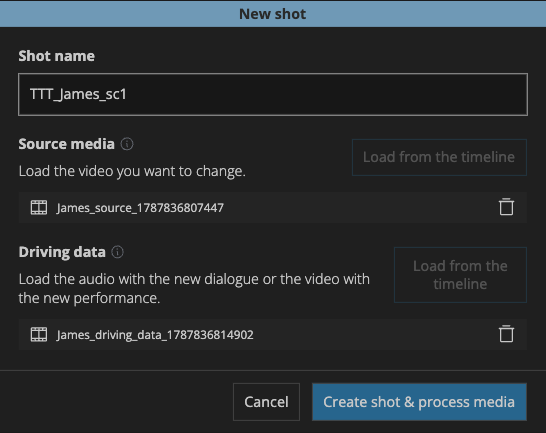
Task: Click the New shot title bar
Action: click(x=273, y=14)
